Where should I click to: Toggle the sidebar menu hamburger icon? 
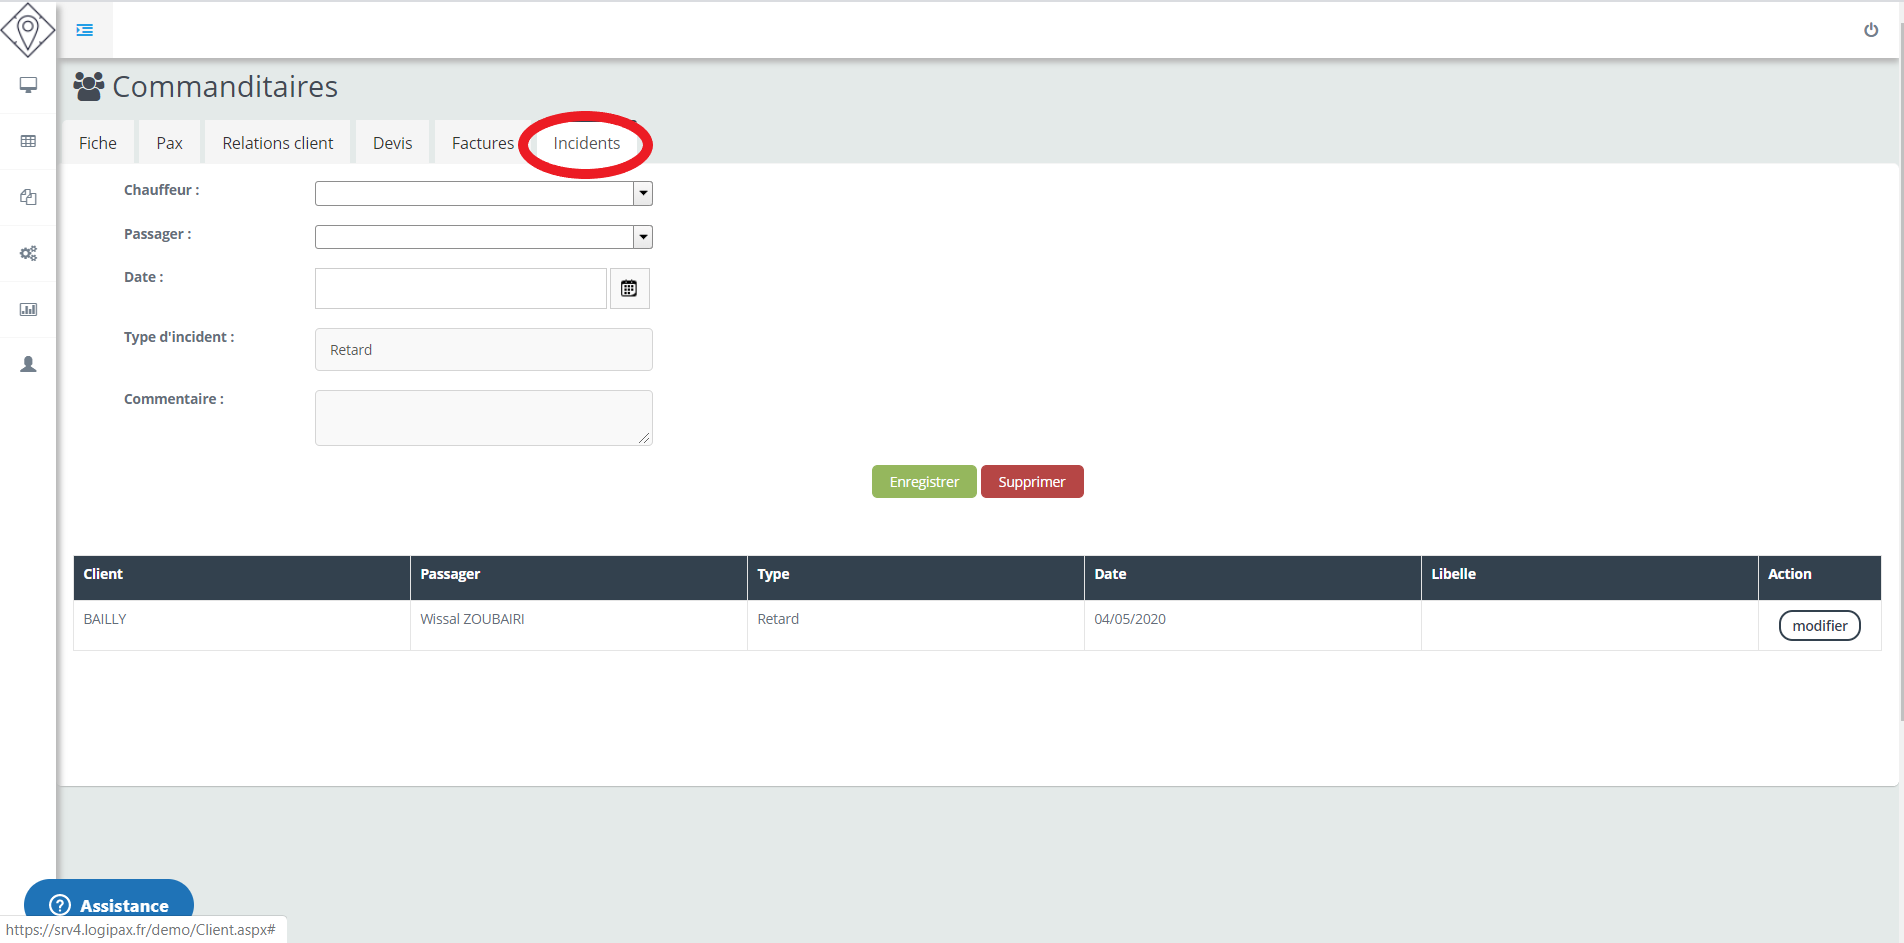coord(85,30)
